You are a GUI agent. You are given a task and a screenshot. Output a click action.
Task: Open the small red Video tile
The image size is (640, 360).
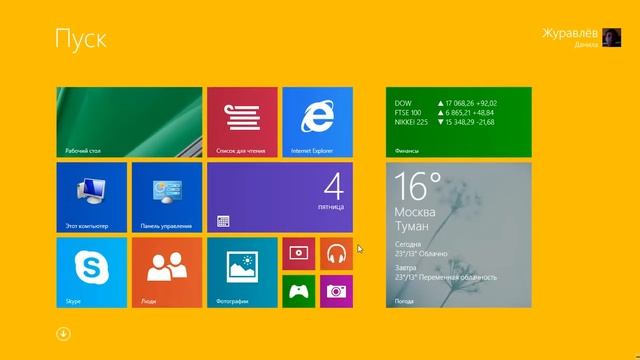299,254
